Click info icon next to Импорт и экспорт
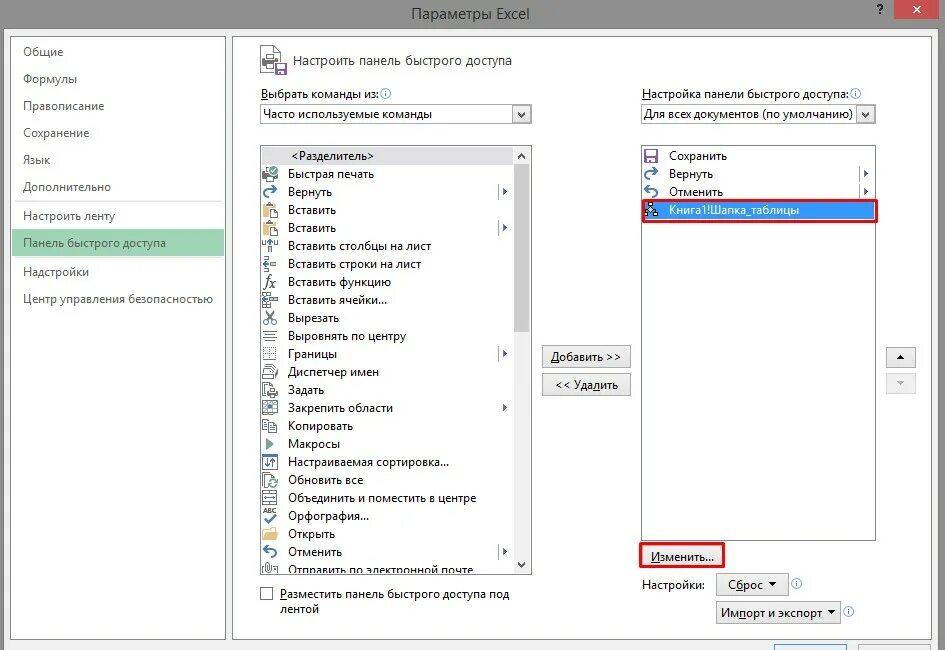 click(849, 611)
